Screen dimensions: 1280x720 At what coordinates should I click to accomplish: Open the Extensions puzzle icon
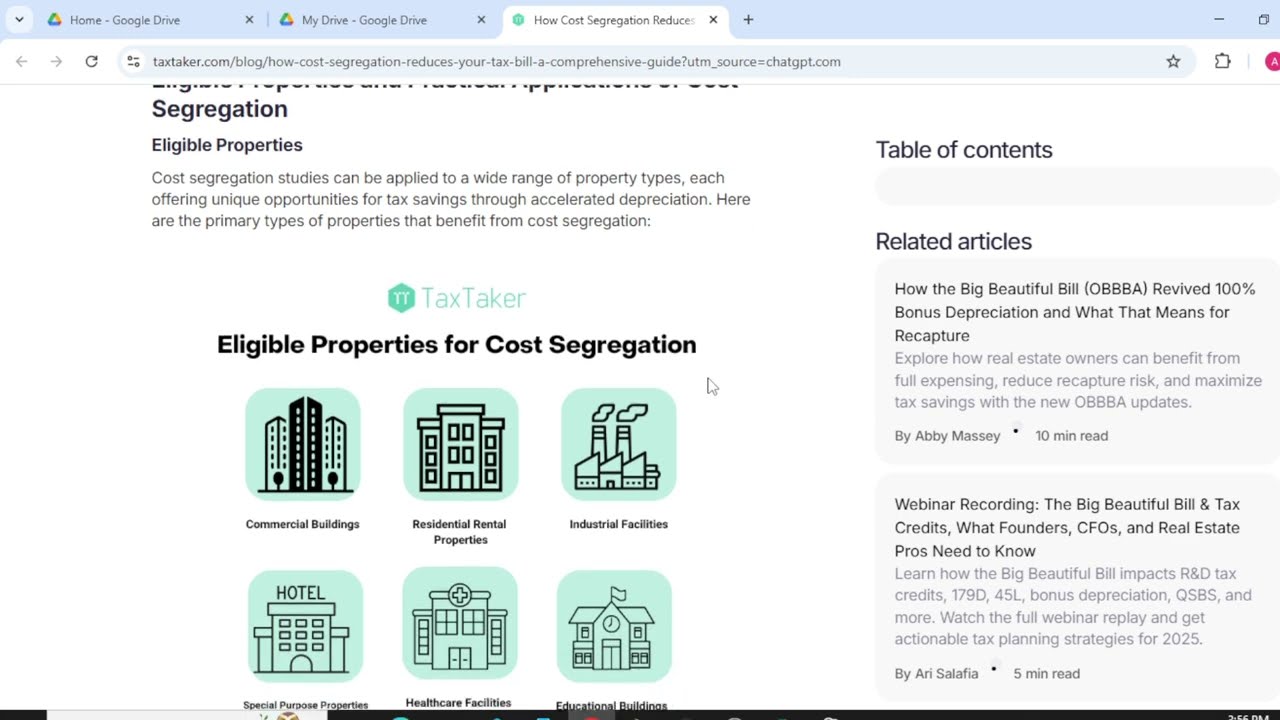pyautogui.click(x=1222, y=62)
